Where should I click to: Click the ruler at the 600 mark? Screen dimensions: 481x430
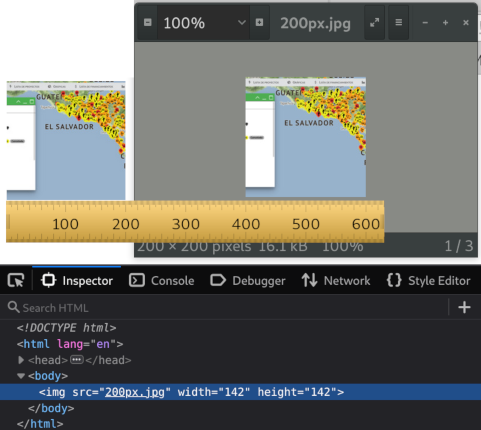click(366, 224)
